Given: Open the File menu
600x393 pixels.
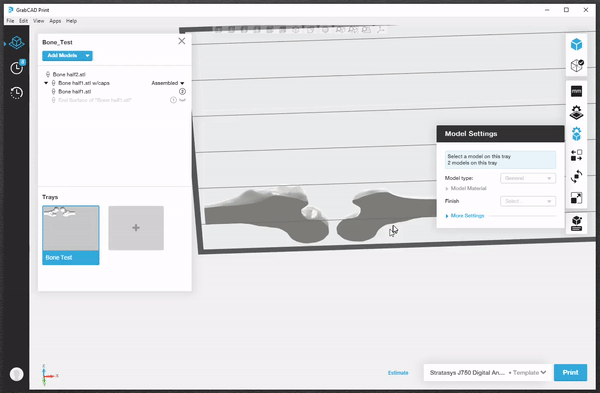Looking at the screenshot, I should pyautogui.click(x=10, y=21).
